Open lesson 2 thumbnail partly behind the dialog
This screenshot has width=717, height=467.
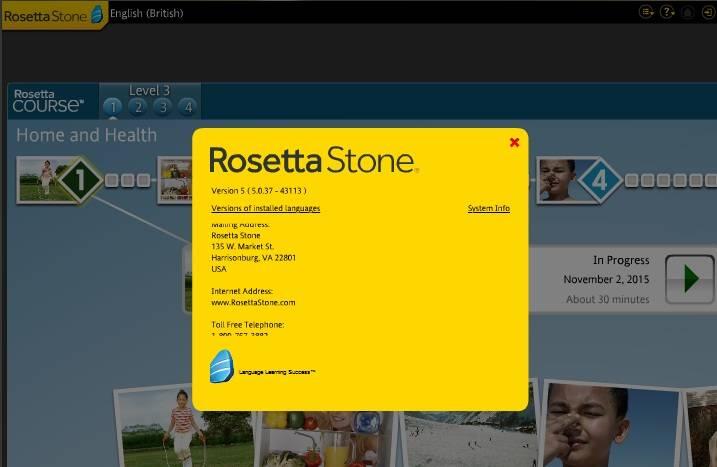pyautogui.click(x=175, y=180)
